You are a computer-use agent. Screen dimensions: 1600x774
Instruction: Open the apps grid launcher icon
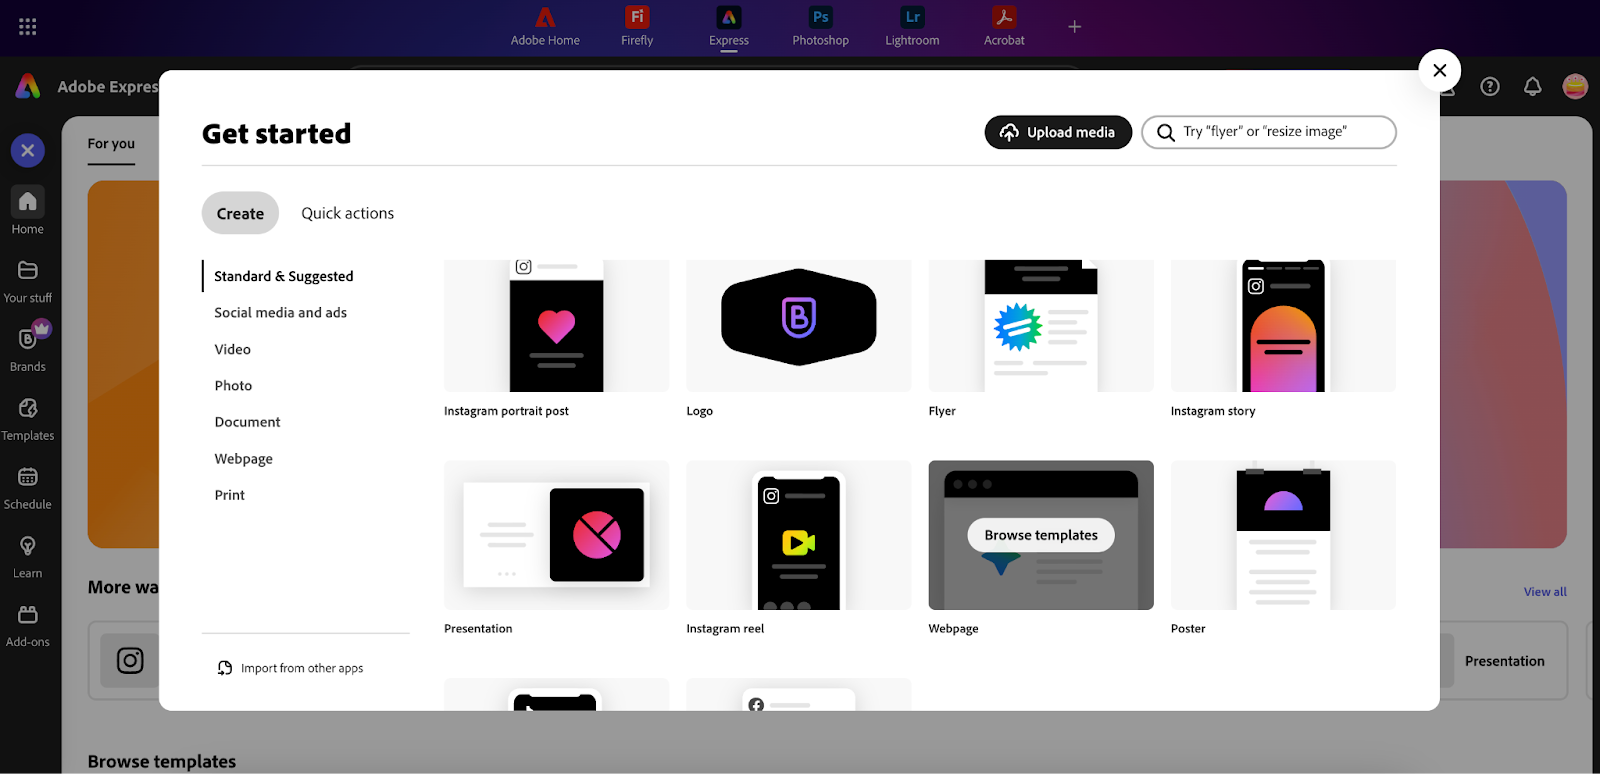[28, 27]
